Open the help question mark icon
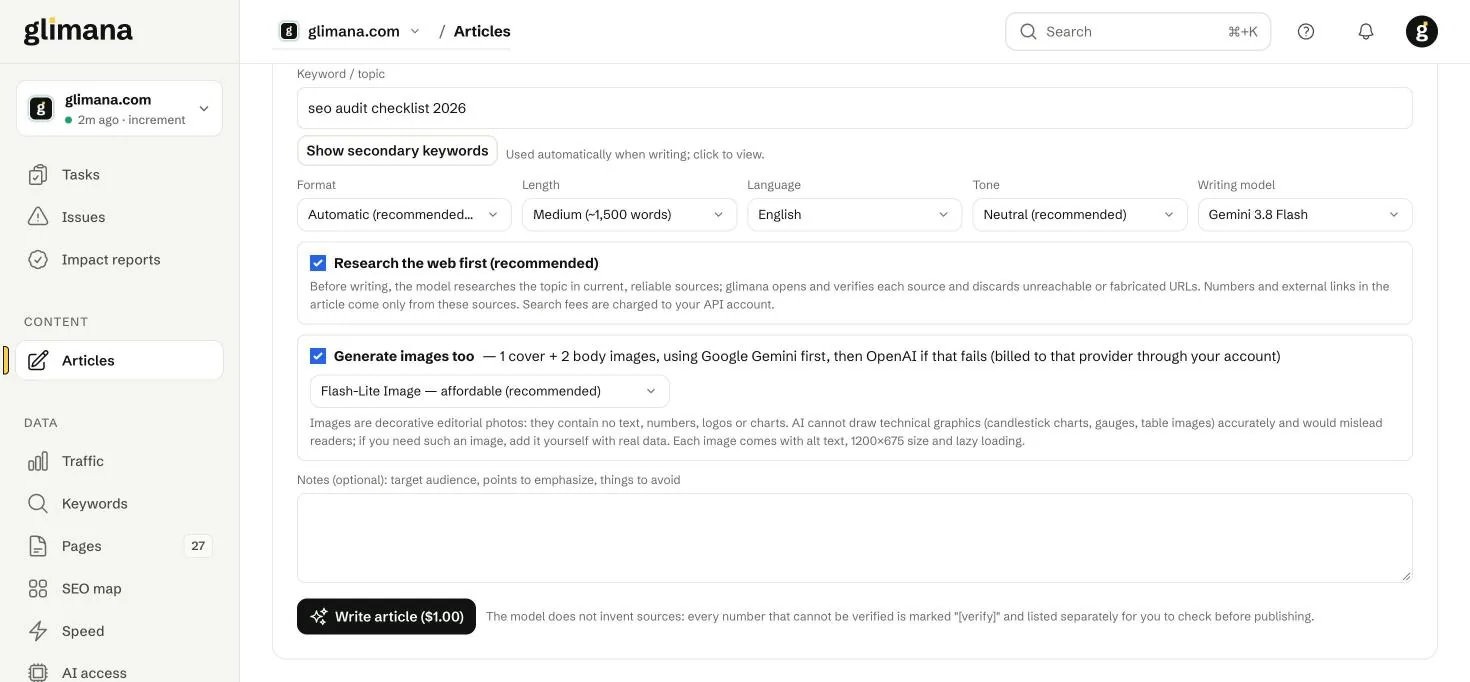 click(1306, 31)
